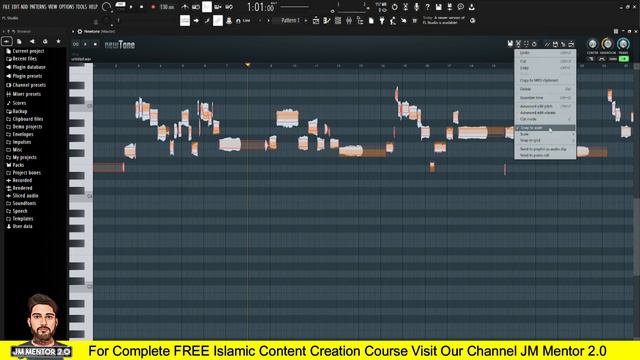This screenshot has height=360, width=640.
Task: Click the browser favorites star icon
Action: pyautogui.click(x=58, y=41)
